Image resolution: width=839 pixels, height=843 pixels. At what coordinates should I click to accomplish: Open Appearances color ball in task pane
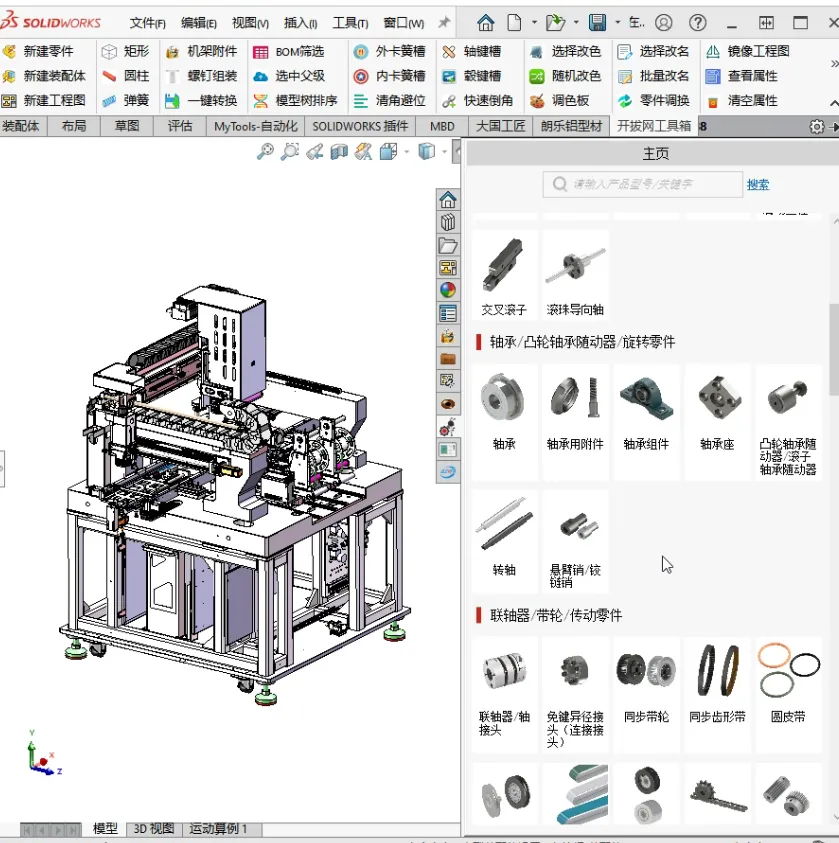coord(448,290)
